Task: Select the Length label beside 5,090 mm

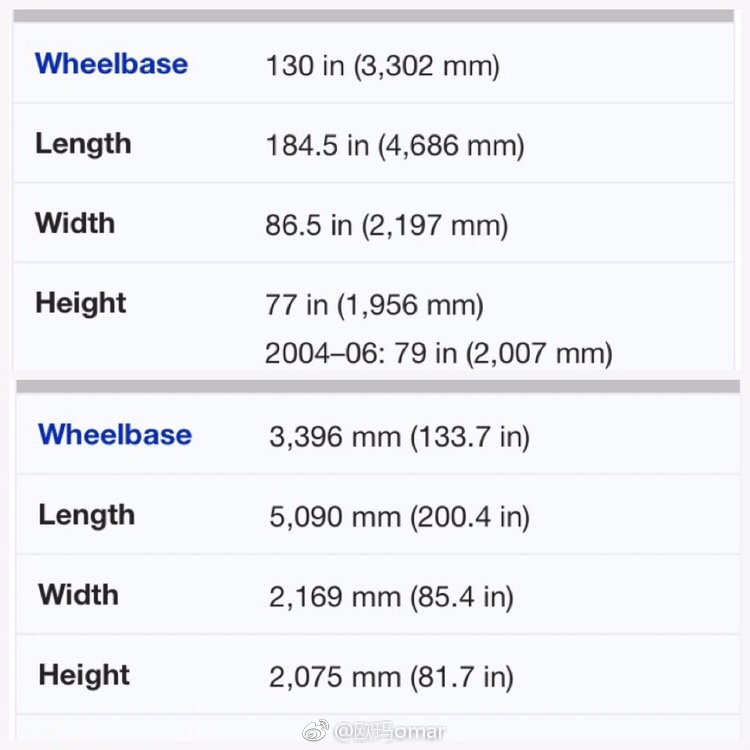Action: (x=87, y=515)
